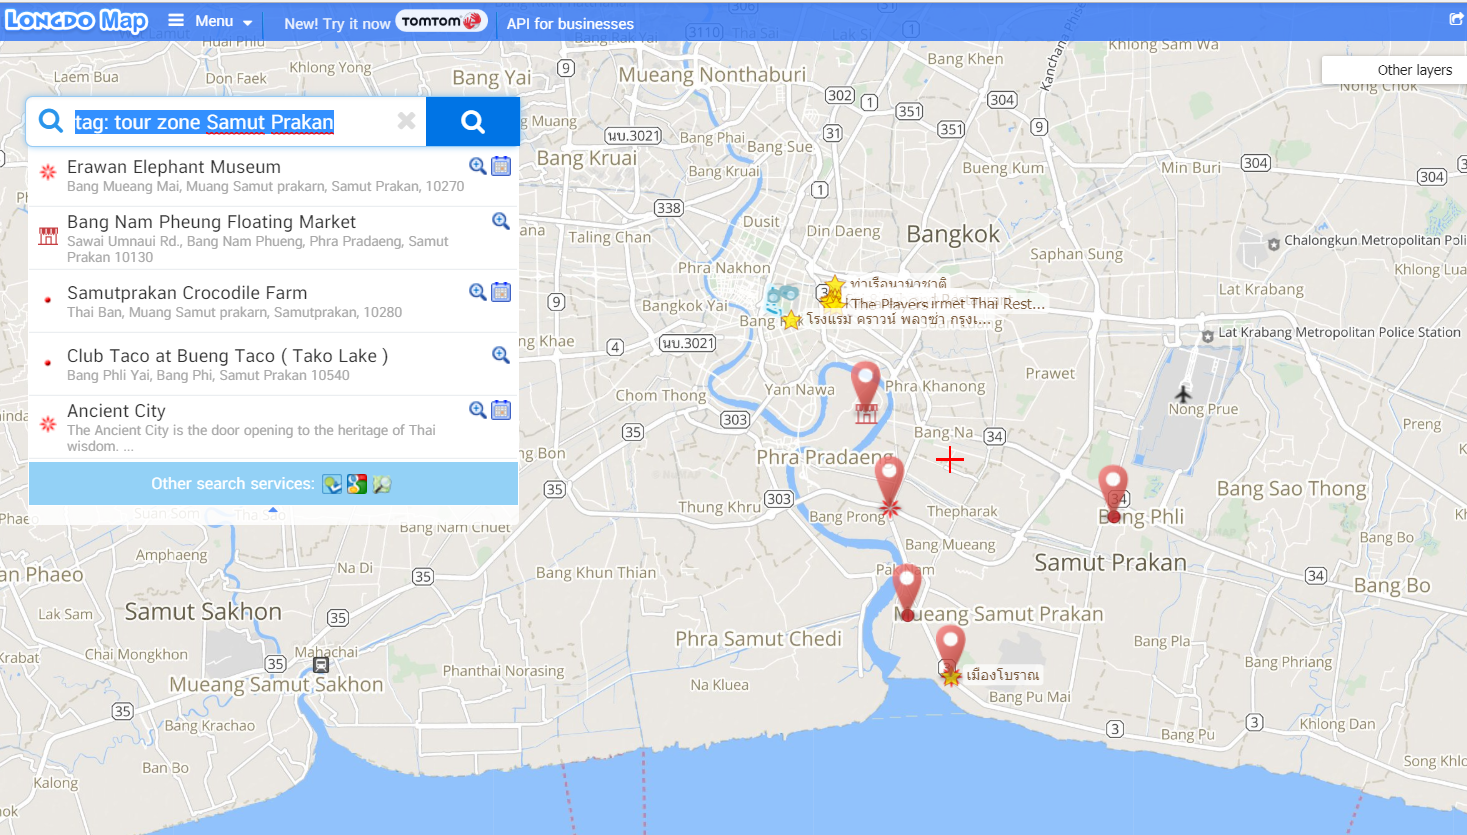The width and height of the screenshot is (1467, 835).
Task: Click the airplane airport icon on map
Action: point(1184,393)
